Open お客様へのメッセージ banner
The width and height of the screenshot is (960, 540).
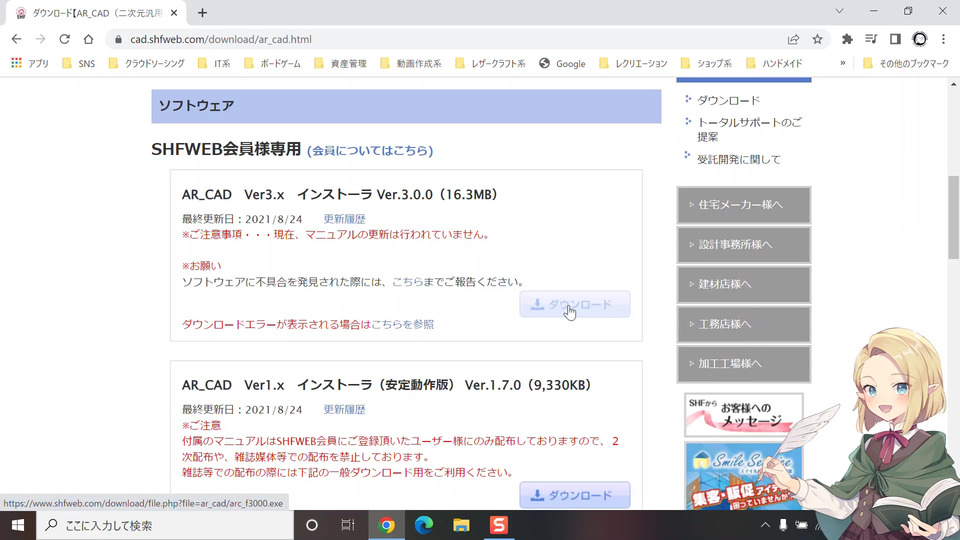tap(743, 414)
